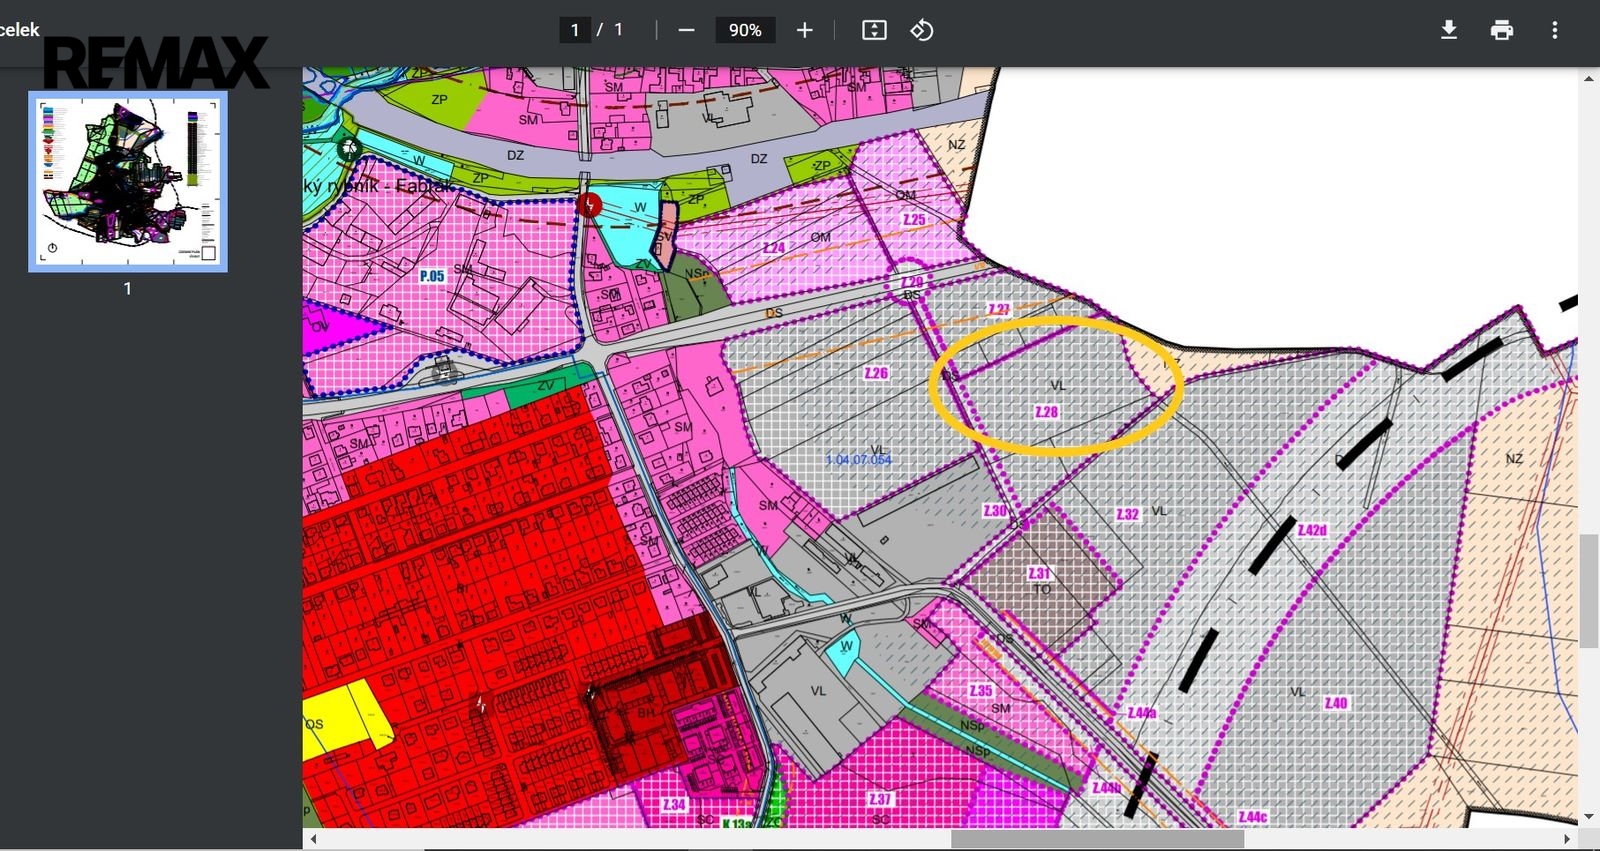
Task: Click the horizontal scrollbar right arrow
Action: 1566,839
